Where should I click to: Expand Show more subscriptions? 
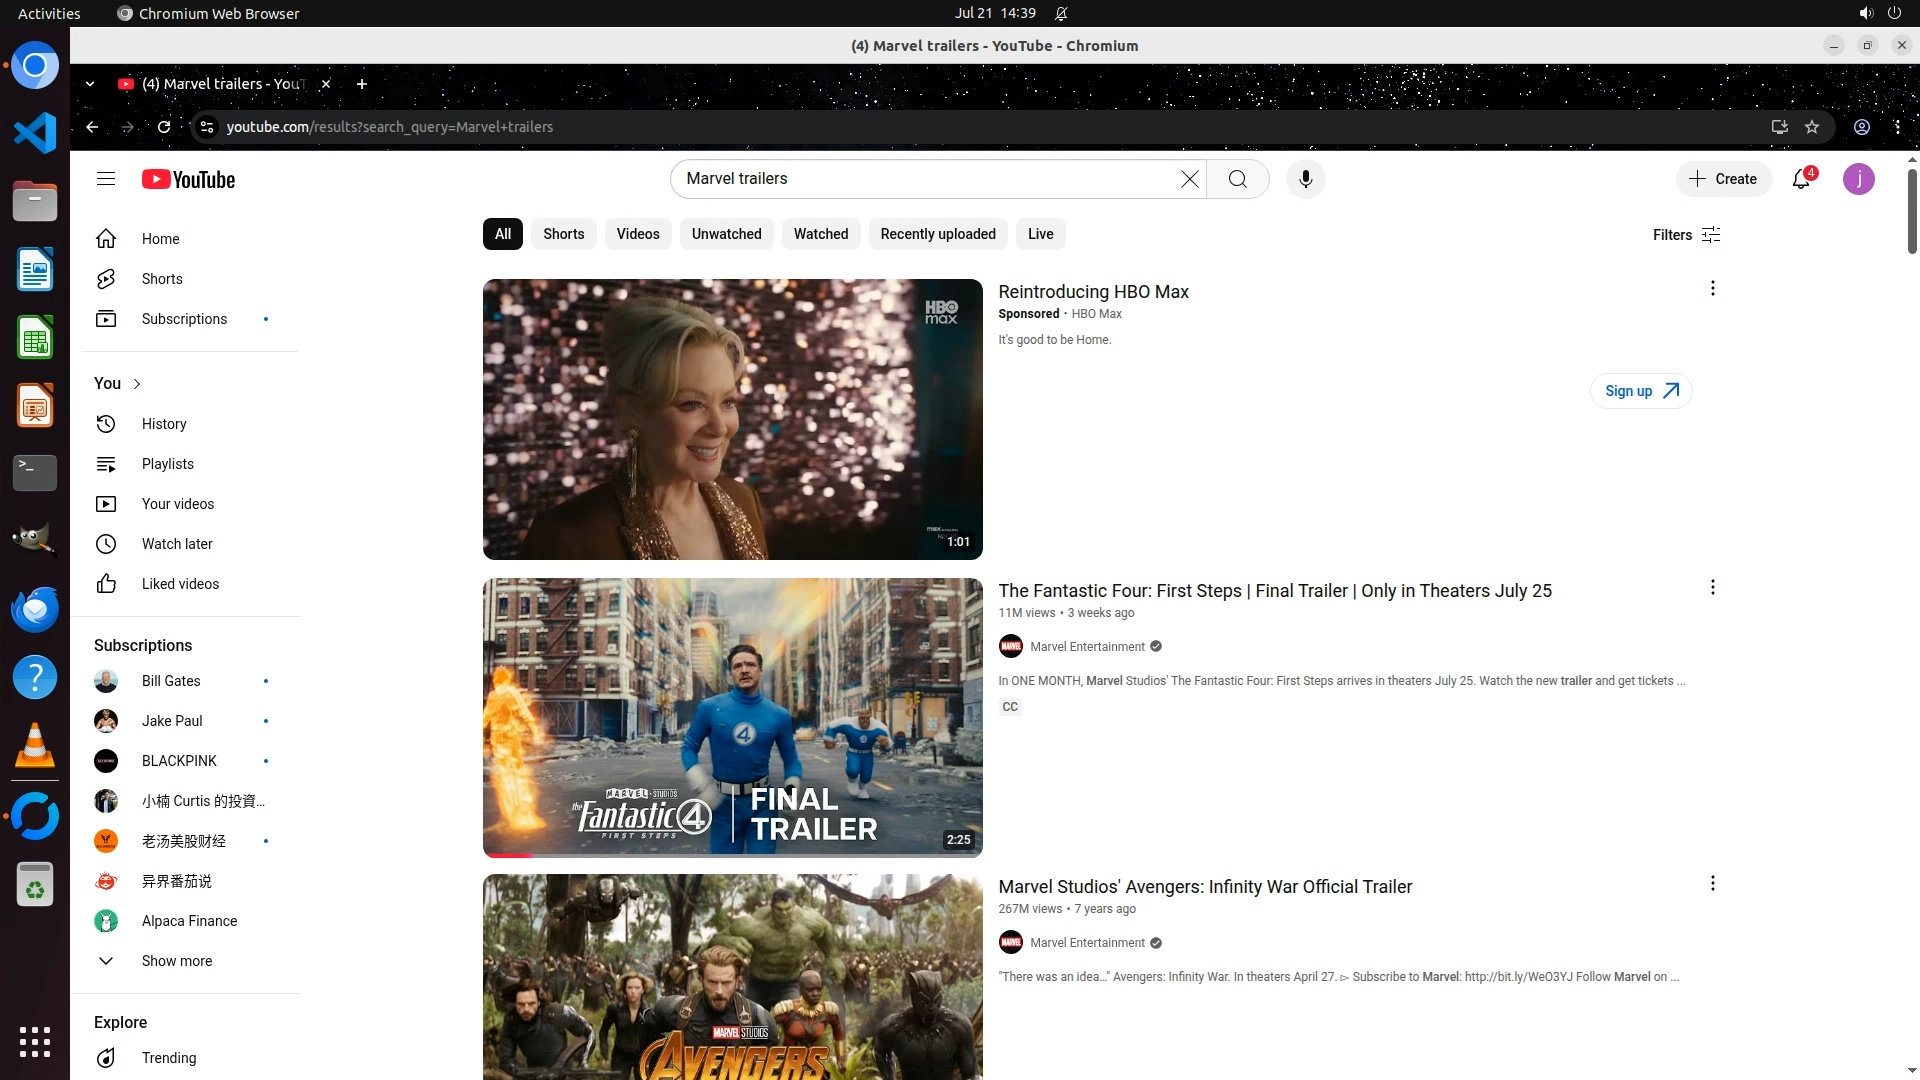(176, 961)
